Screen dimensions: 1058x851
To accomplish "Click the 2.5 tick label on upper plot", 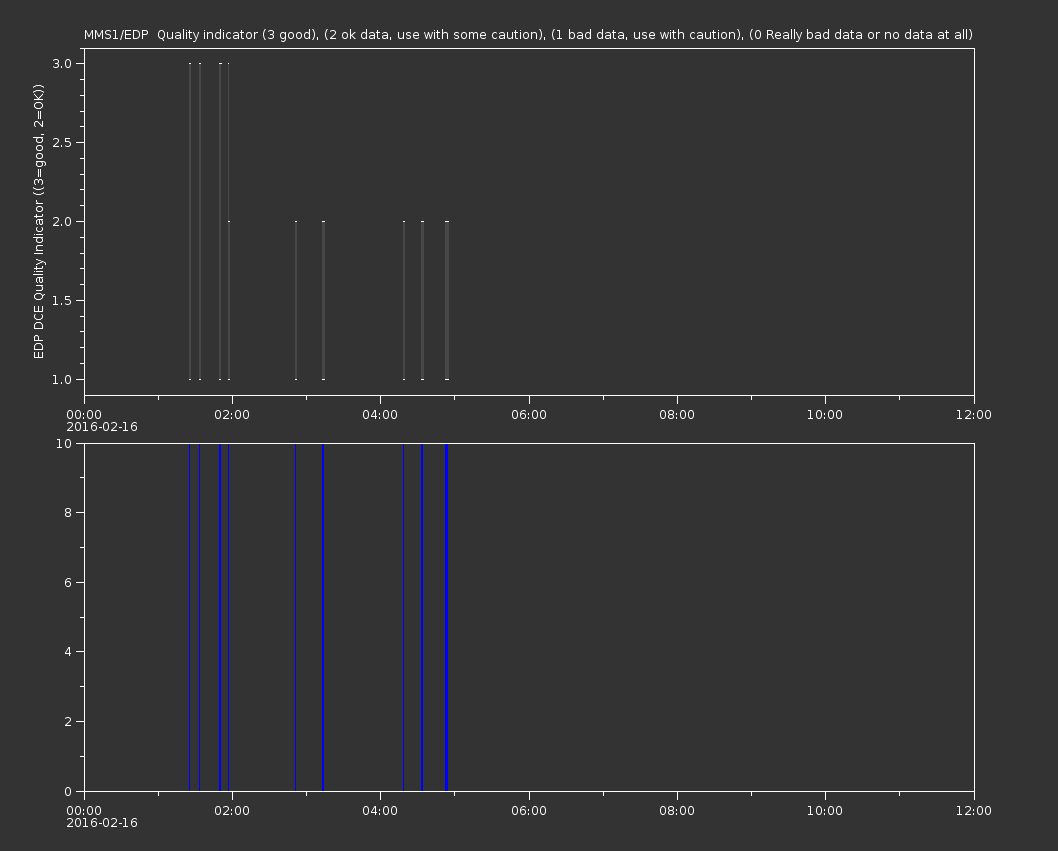I will tap(62, 142).
